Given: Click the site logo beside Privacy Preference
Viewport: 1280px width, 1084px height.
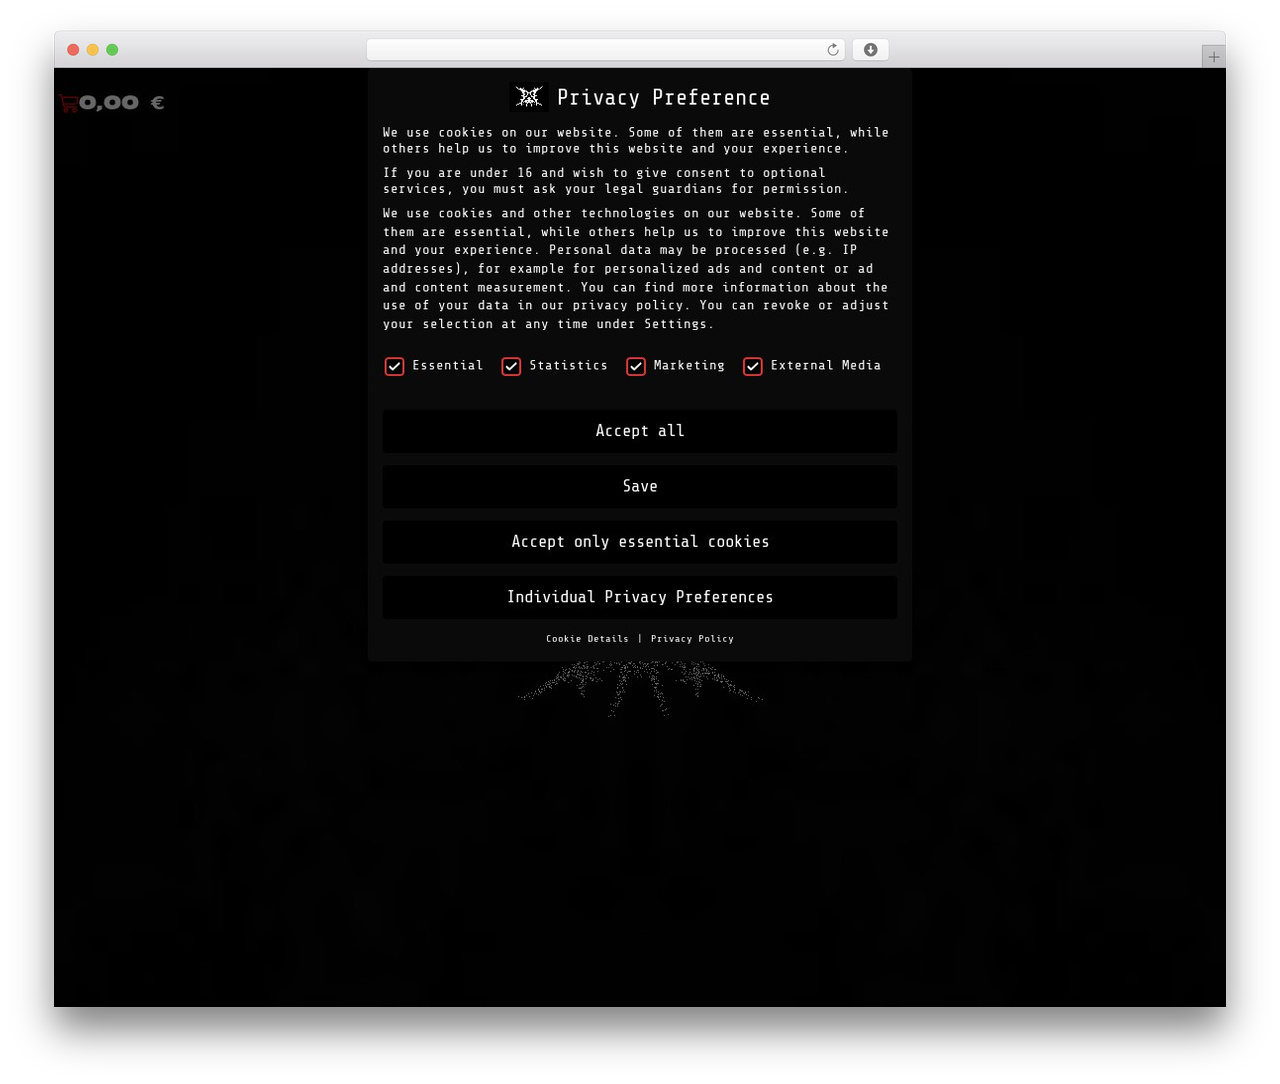Looking at the screenshot, I should click(529, 96).
